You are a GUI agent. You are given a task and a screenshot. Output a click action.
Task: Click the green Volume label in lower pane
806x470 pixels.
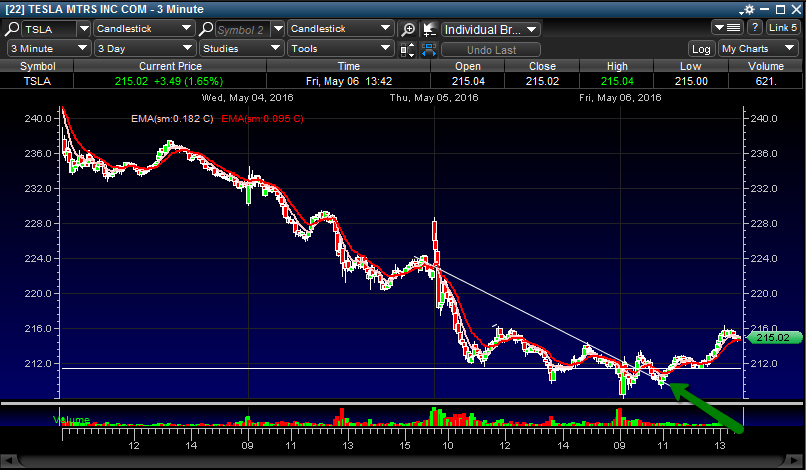[x=71, y=420]
